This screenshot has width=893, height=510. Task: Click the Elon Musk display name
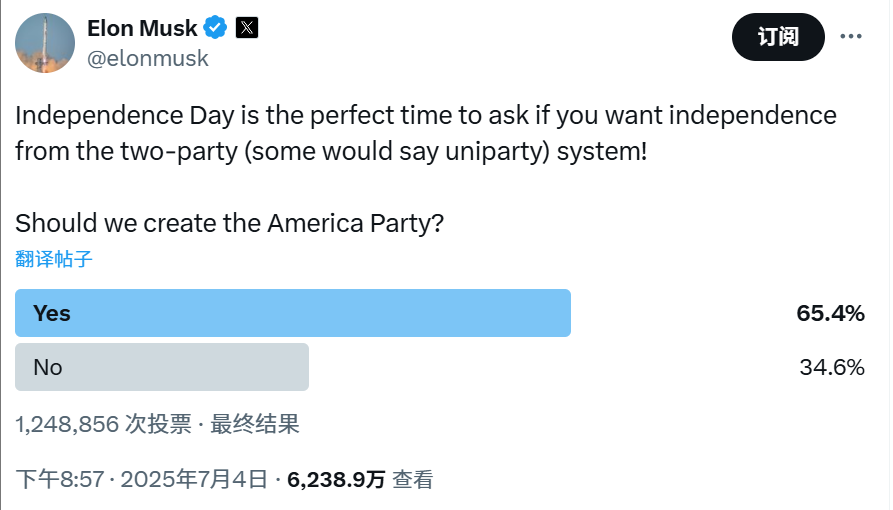142,28
